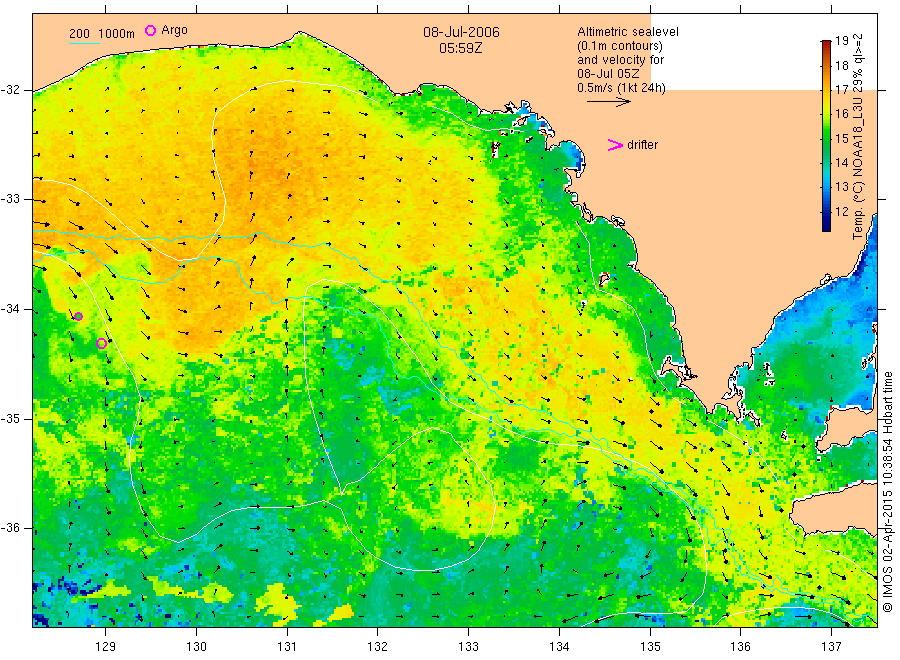
Task: Click the 'drifter' legend label
Action: click(x=642, y=145)
